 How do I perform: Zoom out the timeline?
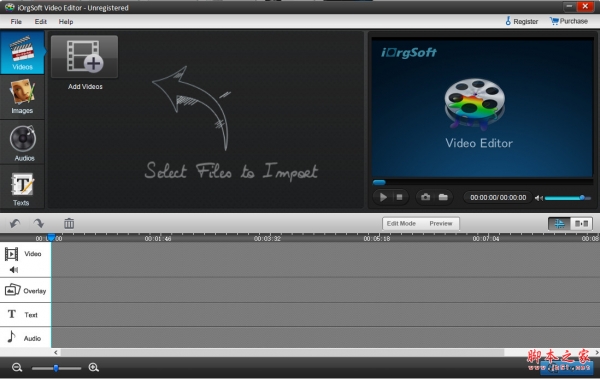point(17,368)
